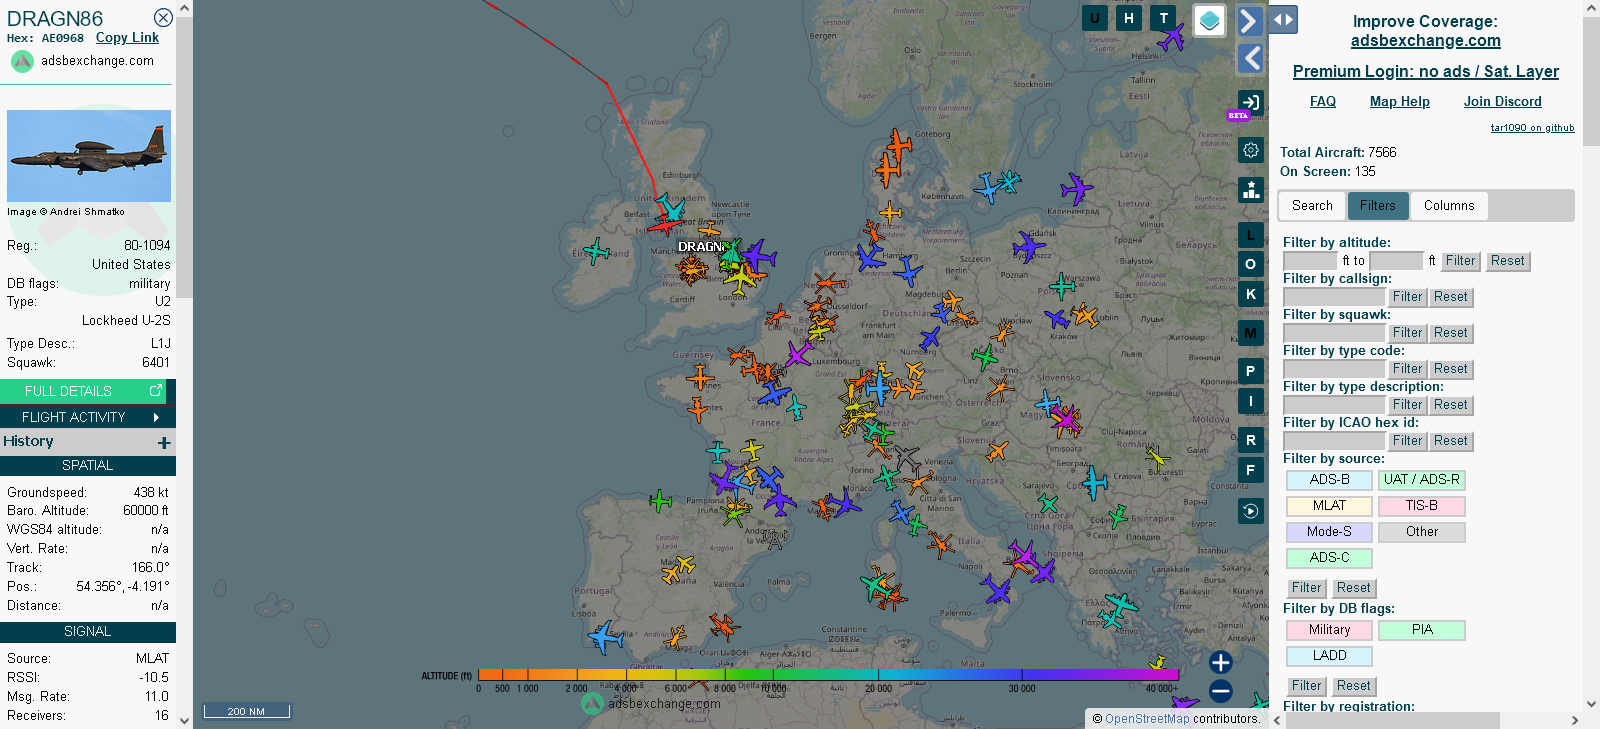
Task: Toggle sidebar width with double-arrow button
Action: point(1283,20)
